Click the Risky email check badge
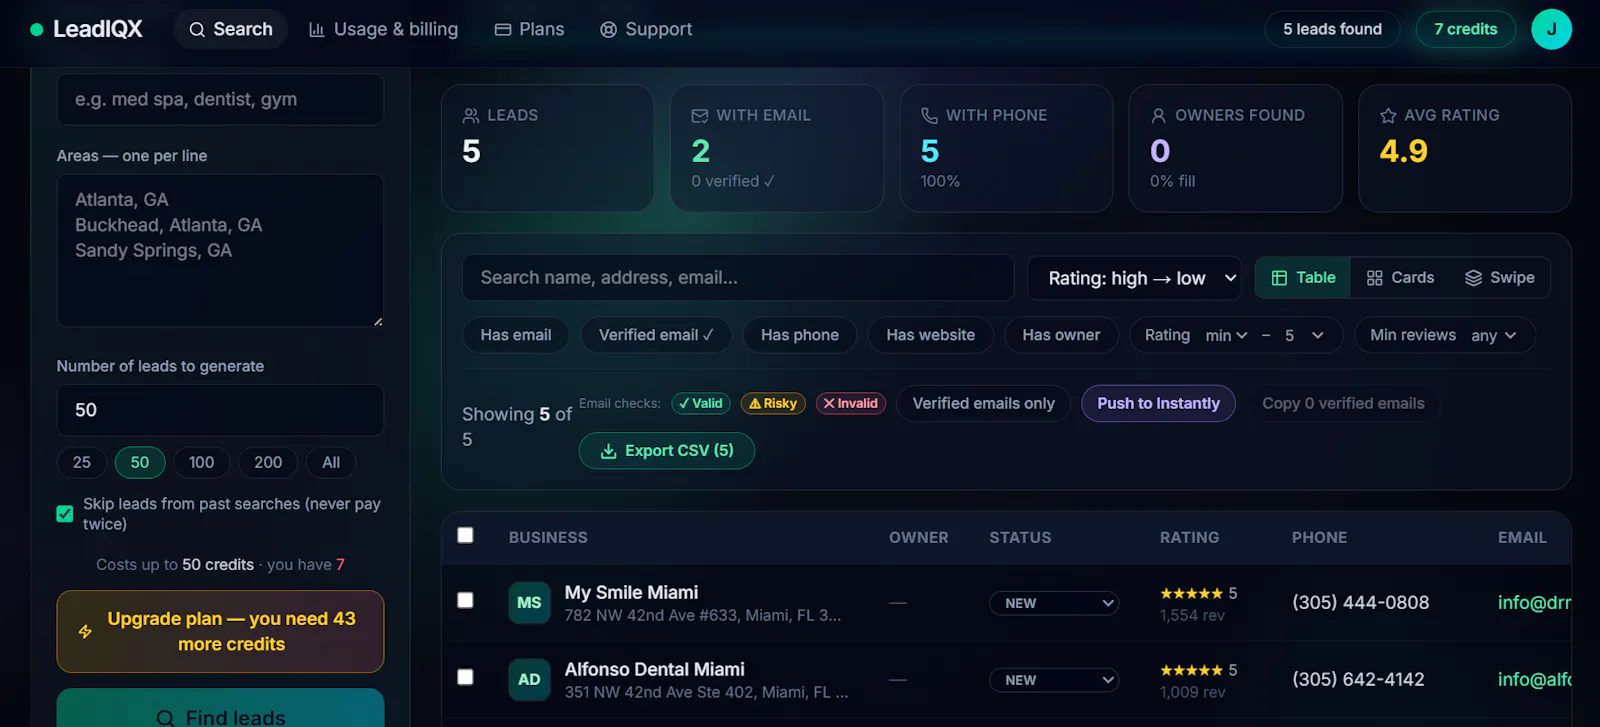1600x727 pixels. pos(773,403)
